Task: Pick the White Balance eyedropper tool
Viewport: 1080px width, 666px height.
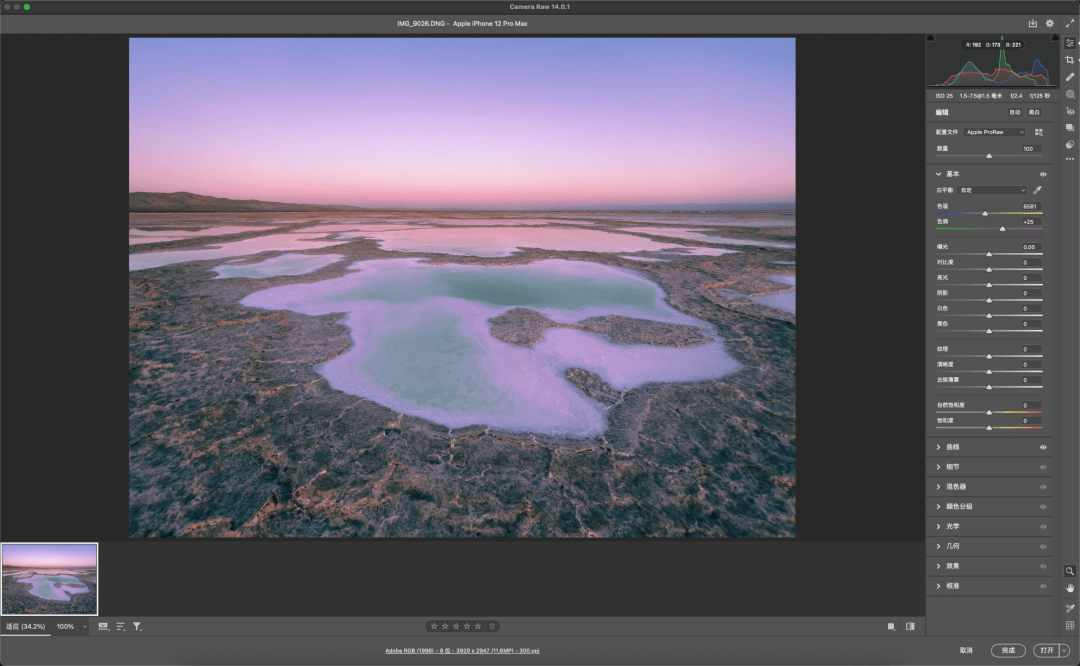Action: click(x=1037, y=190)
